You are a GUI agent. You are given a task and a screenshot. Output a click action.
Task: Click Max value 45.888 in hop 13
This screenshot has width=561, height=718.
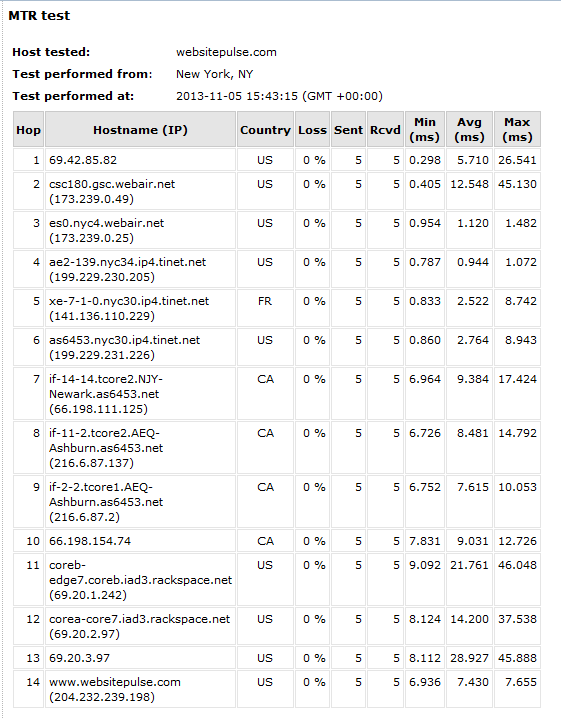click(x=517, y=658)
